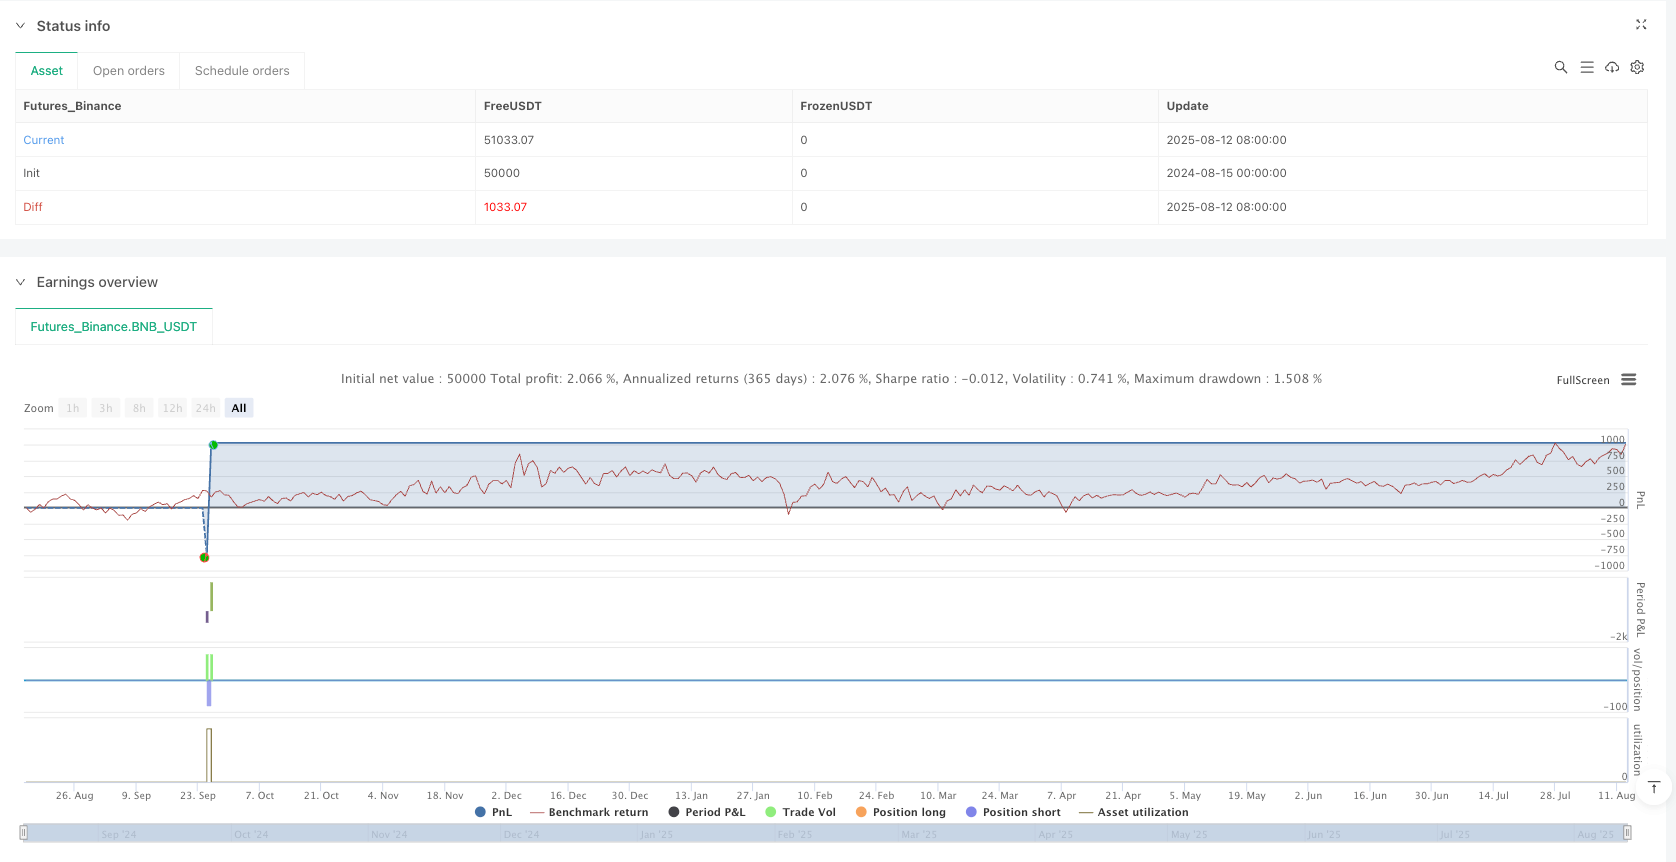Open the column list menu icon
The image size is (1676, 862).
[1586, 68]
